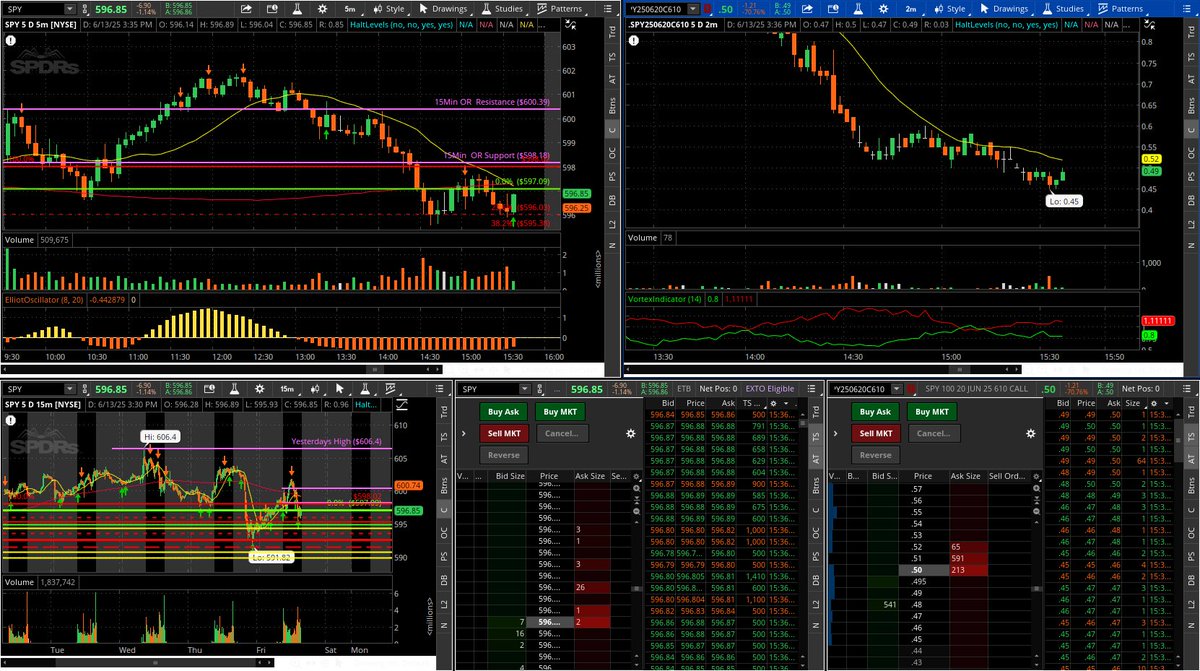The height and width of the screenshot is (671, 1200).
Task: Open the Drawings menu on the SPY 5m chart
Action: (x=444, y=9)
